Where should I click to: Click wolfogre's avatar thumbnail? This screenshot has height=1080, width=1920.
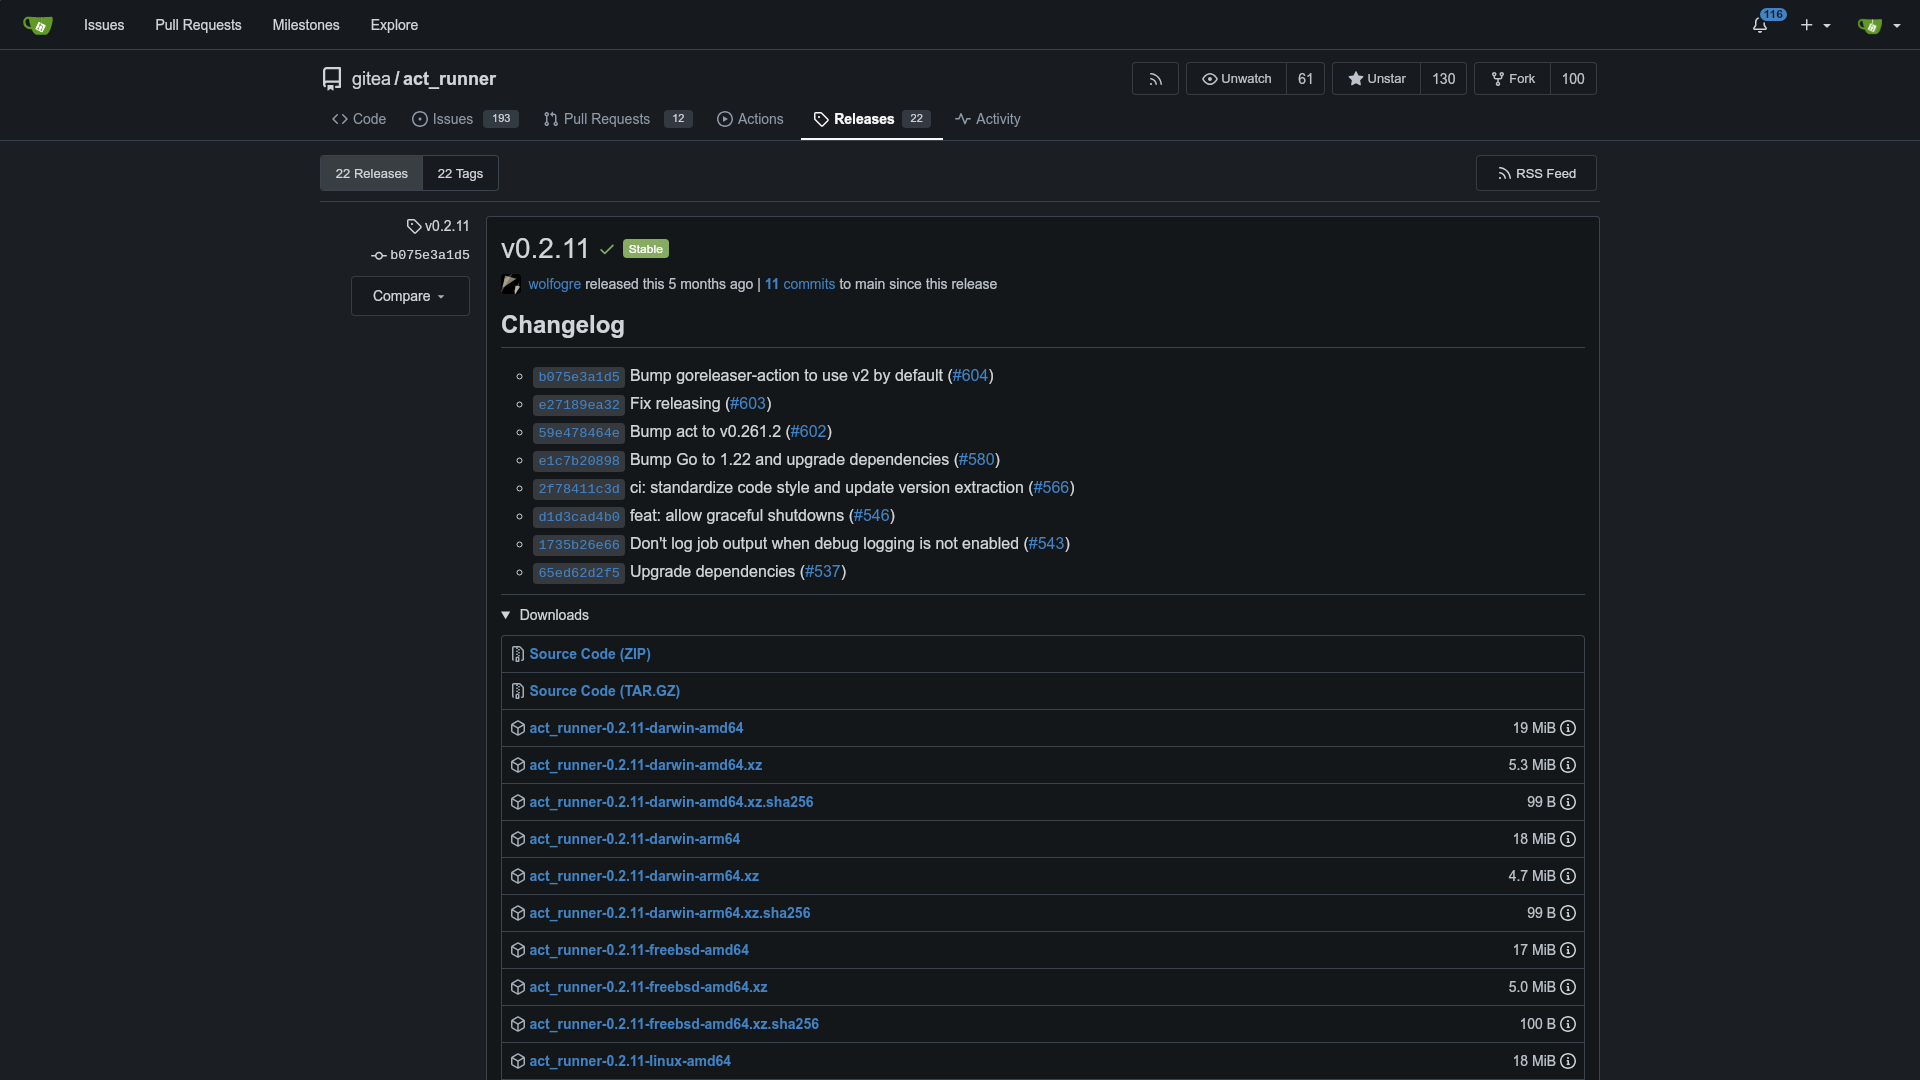tap(511, 284)
